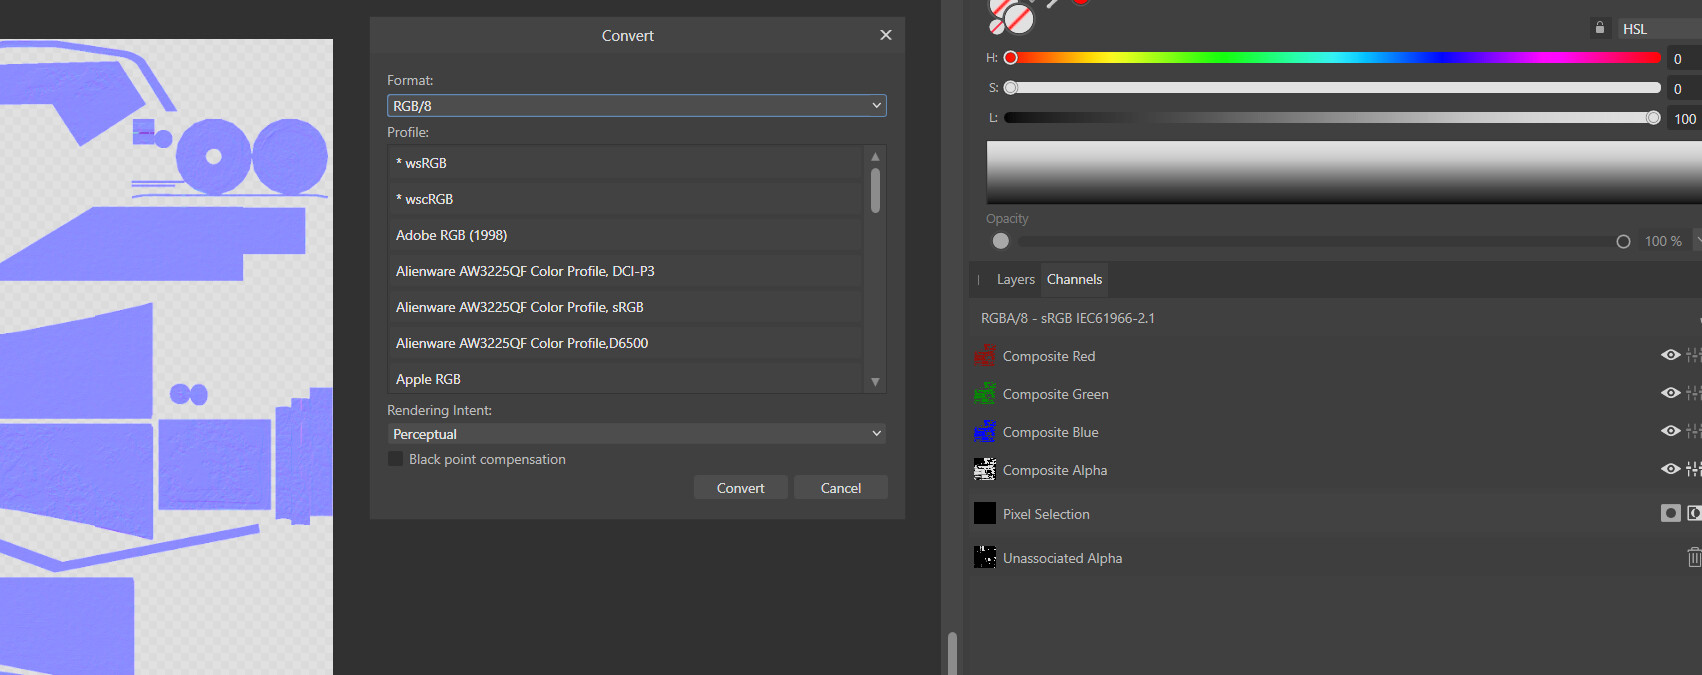Expand the Rendering Intent dropdown
The height and width of the screenshot is (675, 1702).
[x=636, y=434]
